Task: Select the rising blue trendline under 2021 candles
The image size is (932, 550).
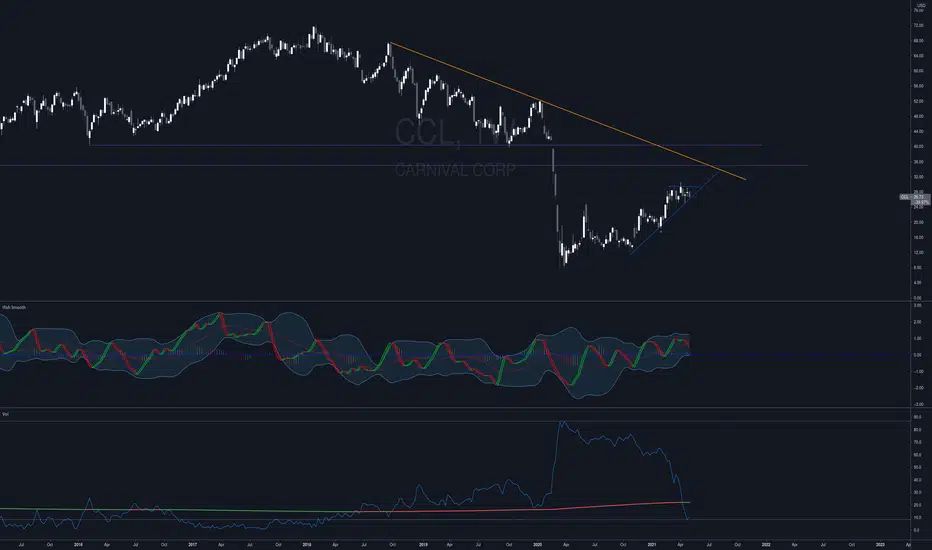Action: coord(673,213)
